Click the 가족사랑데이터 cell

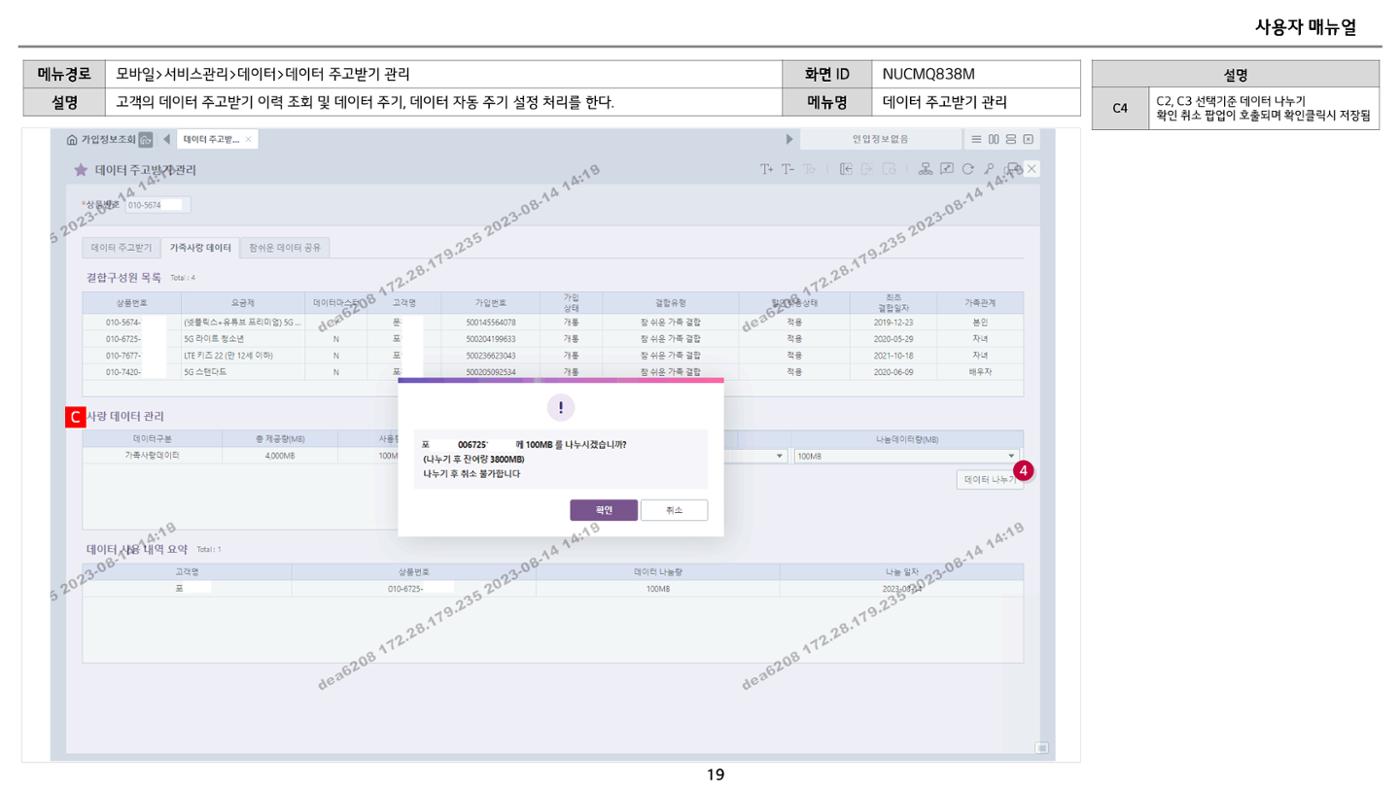pyautogui.click(x=152, y=456)
